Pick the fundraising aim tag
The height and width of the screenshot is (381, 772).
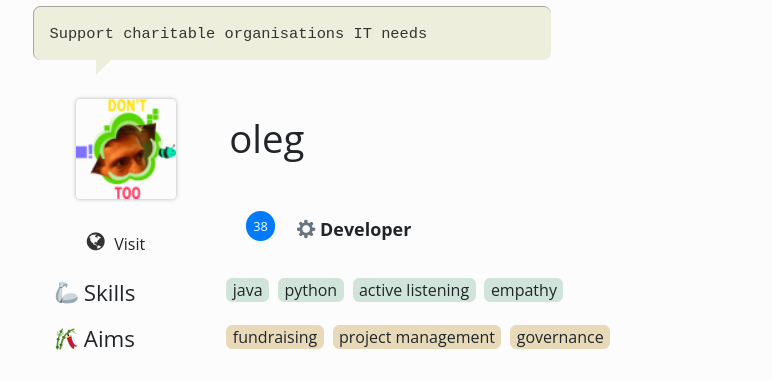coord(275,337)
